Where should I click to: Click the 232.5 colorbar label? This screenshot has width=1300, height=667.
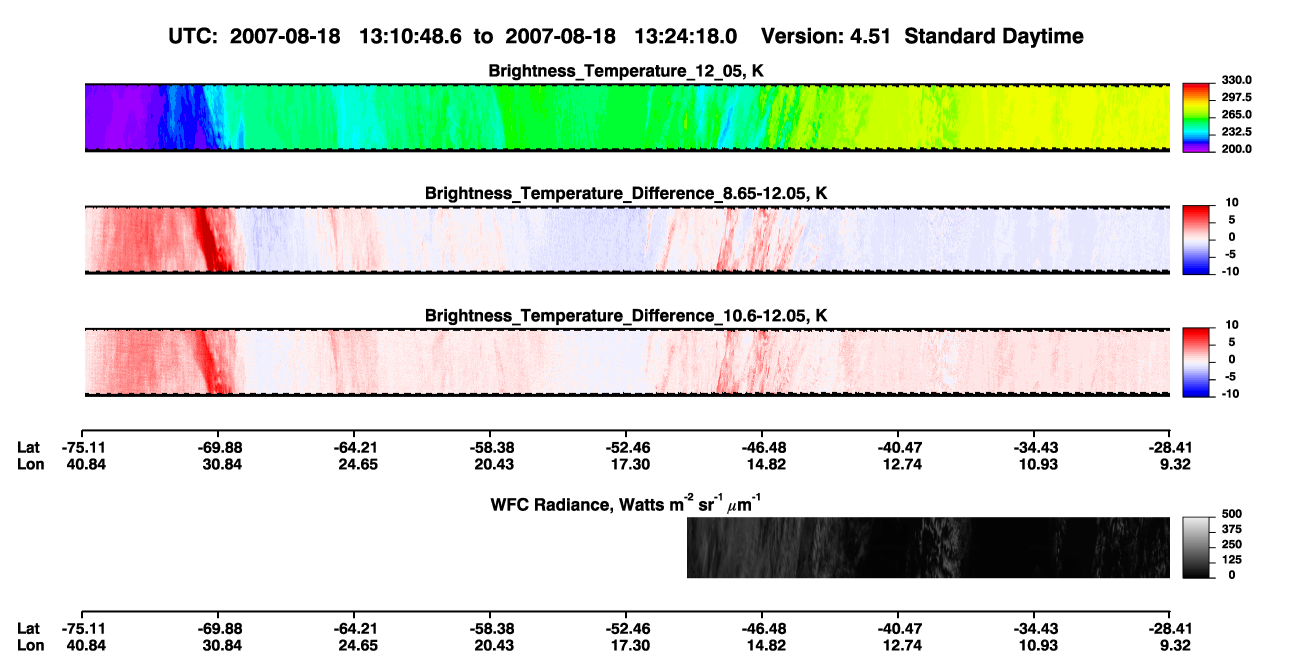pyautogui.click(x=1236, y=131)
